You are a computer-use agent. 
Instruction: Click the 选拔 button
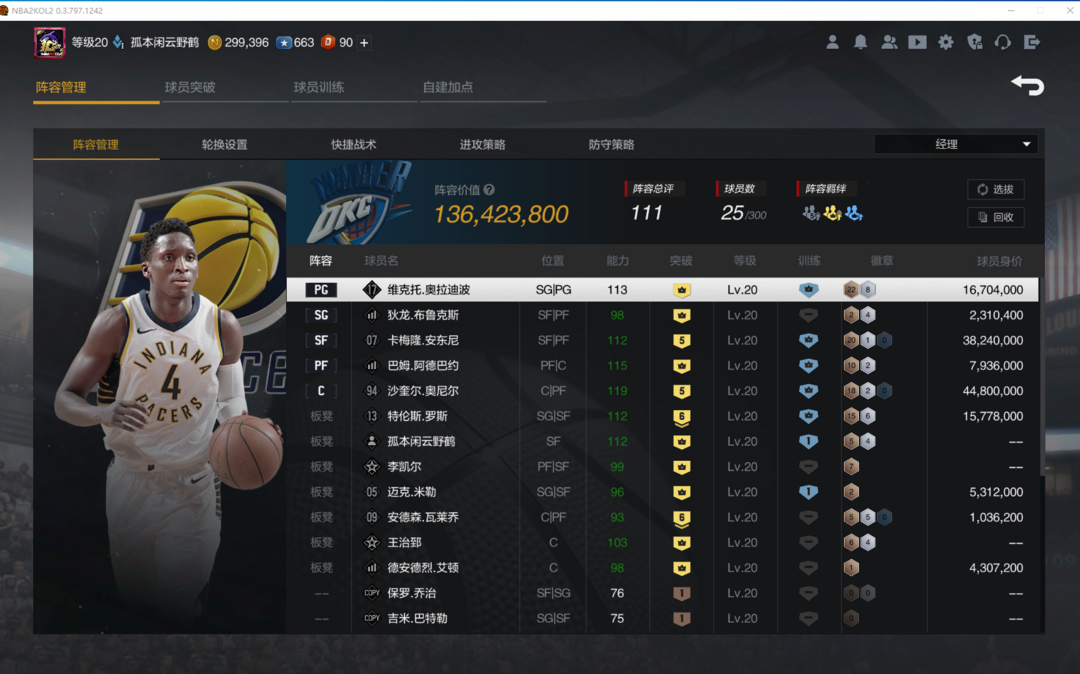click(x=995, y=189)
